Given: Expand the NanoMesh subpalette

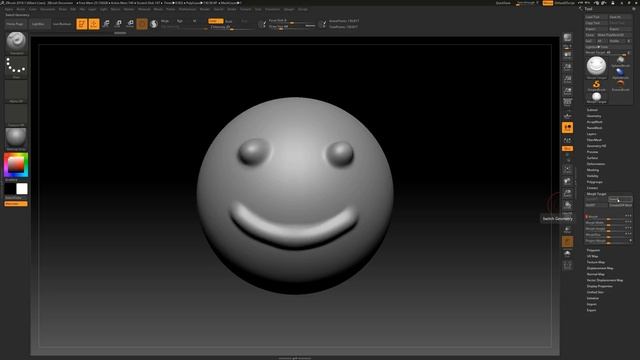Looking at the screenshot, I should coord(595,128).
